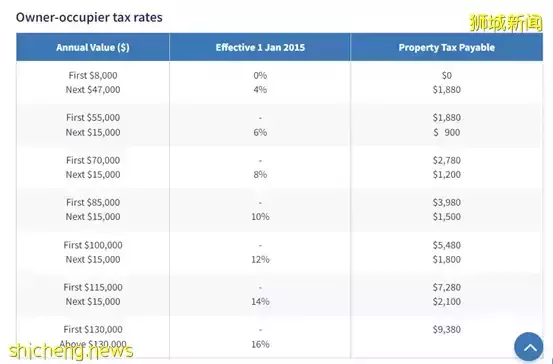Image resolution: width=553 pixels, height=364 pixels.
Task: Select the First $100,000 cell
Action: (93, 245)
